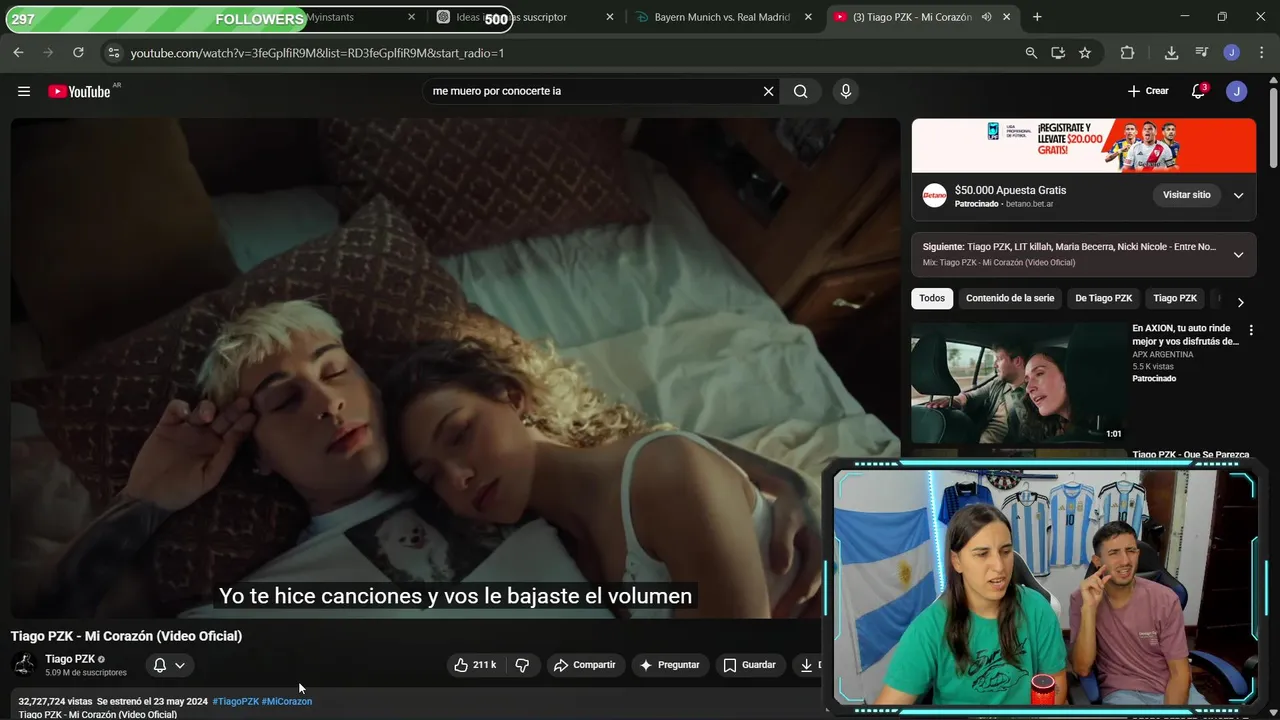Start voice search with the microphone
The height and width of the screenshot is (720, 1280).
coord(846,91)
